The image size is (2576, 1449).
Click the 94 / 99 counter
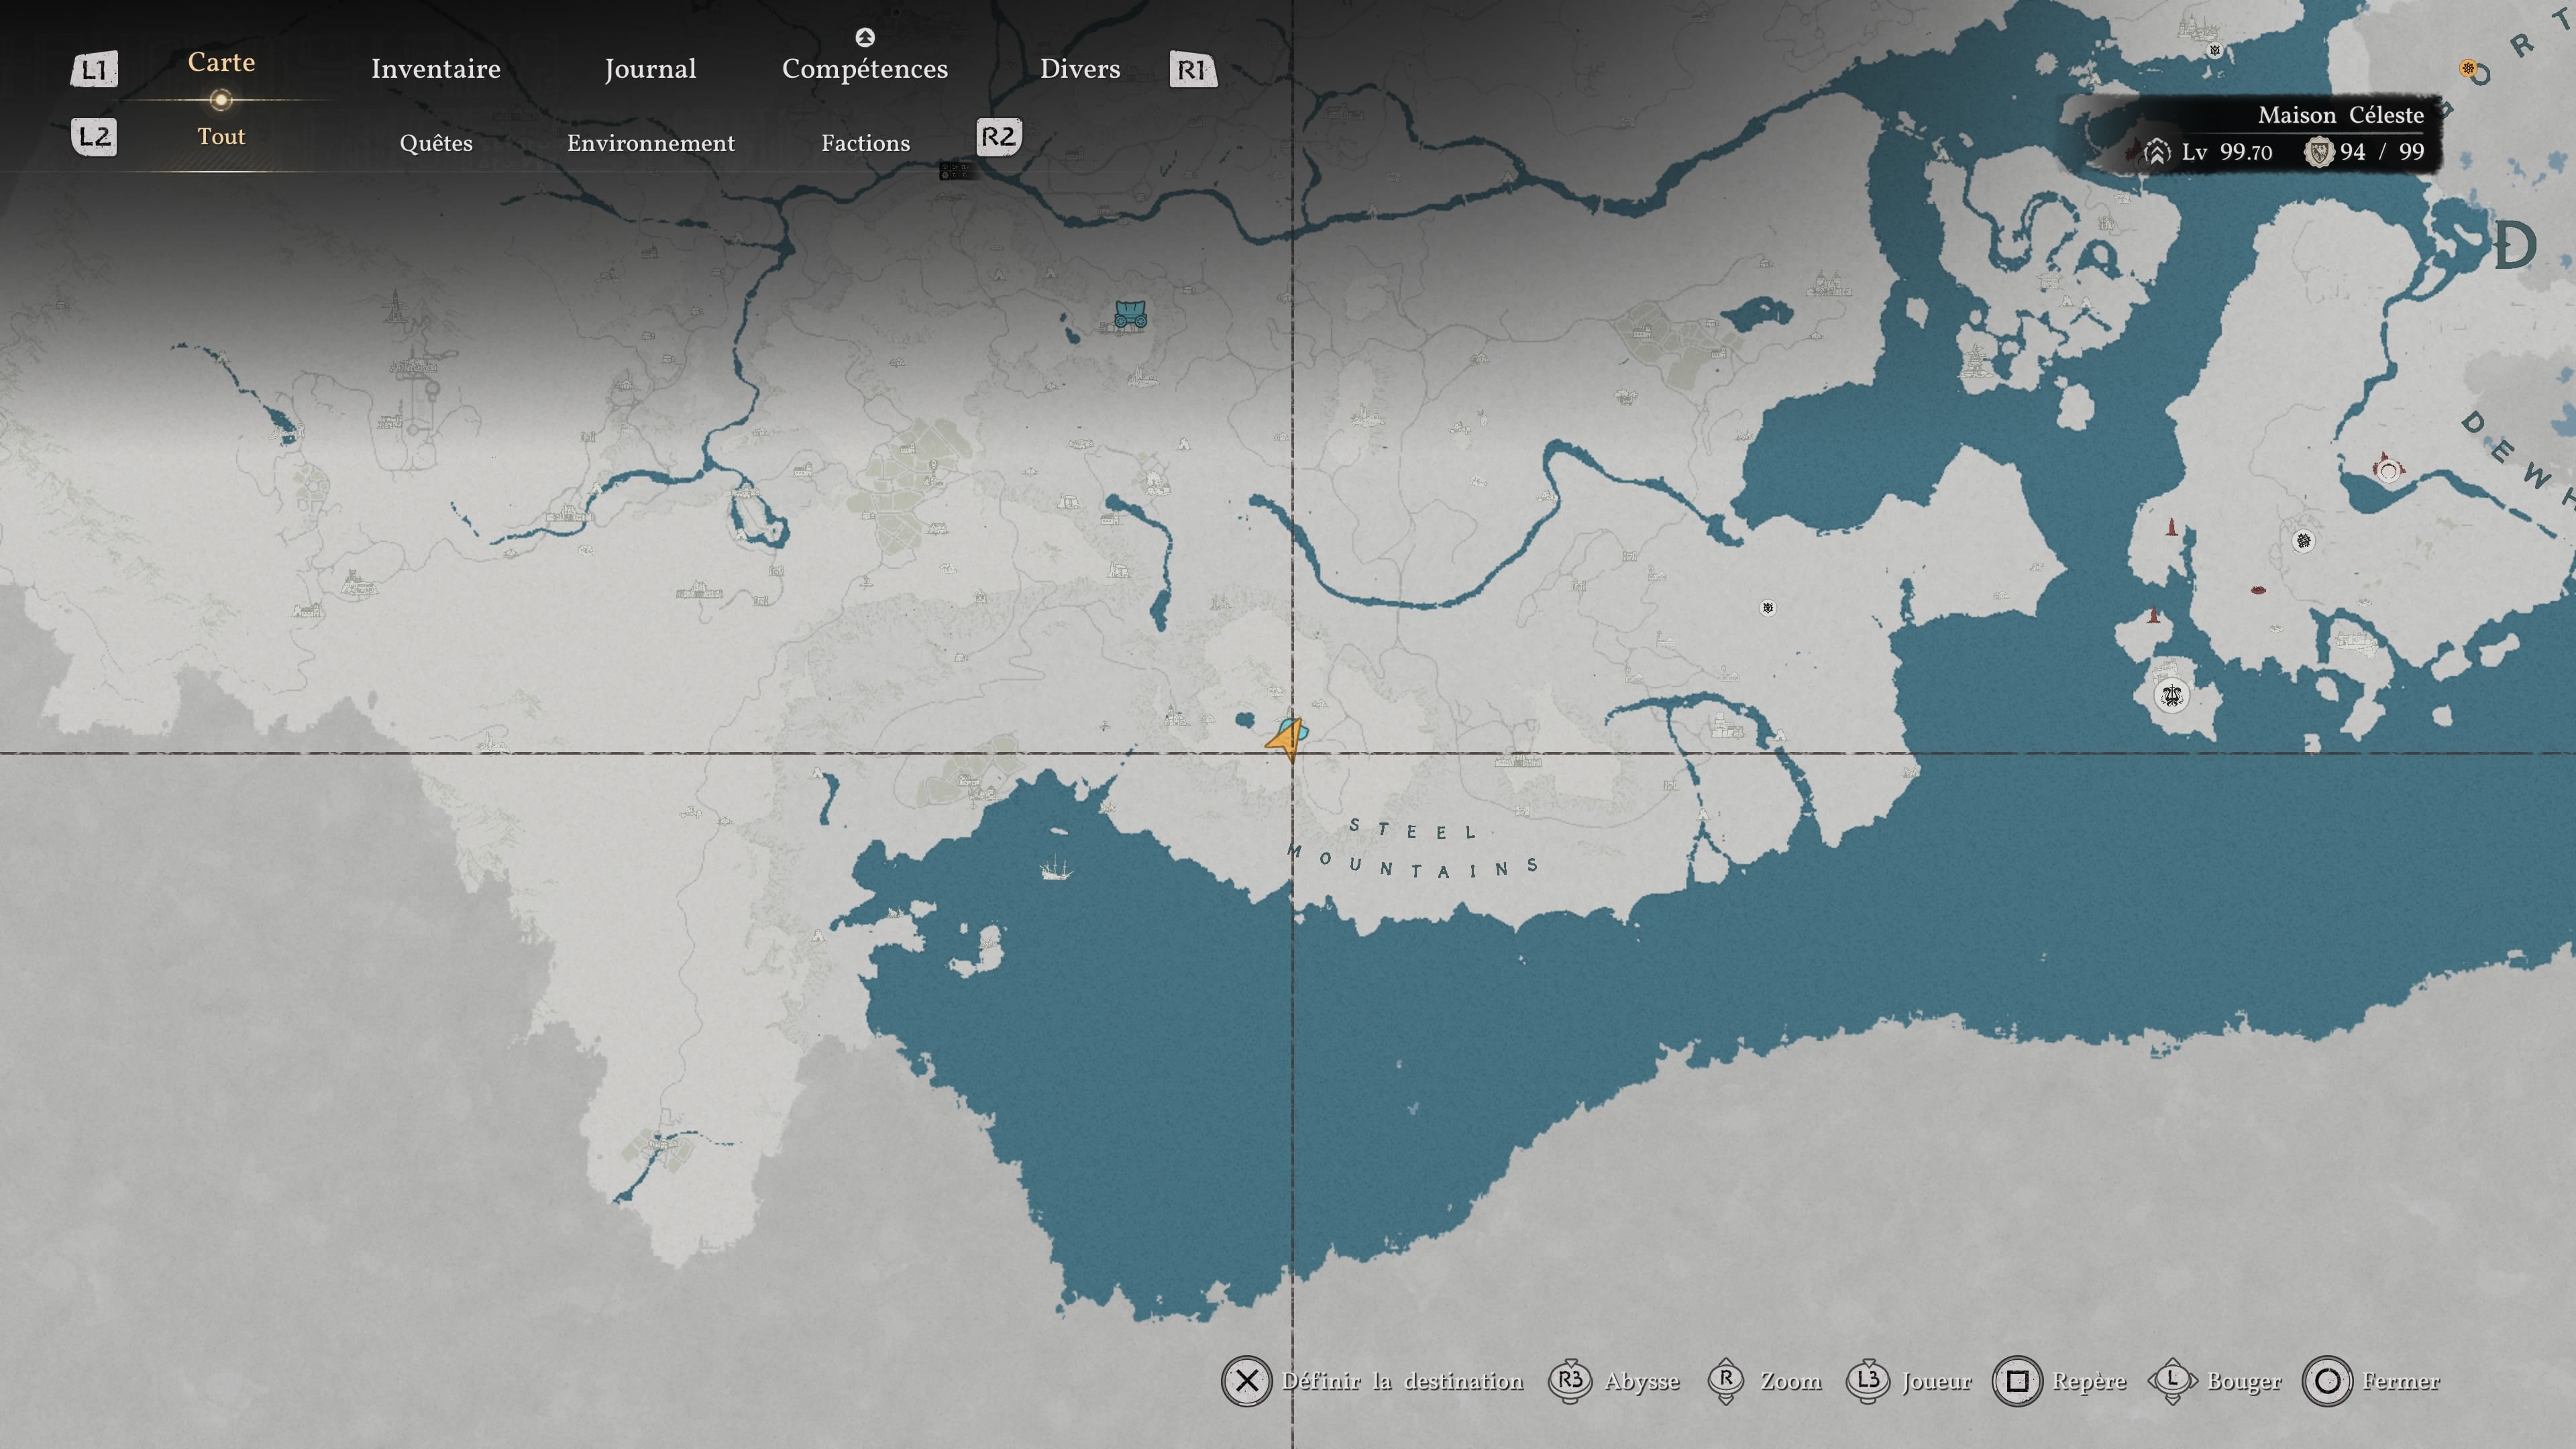[2382, 152]
